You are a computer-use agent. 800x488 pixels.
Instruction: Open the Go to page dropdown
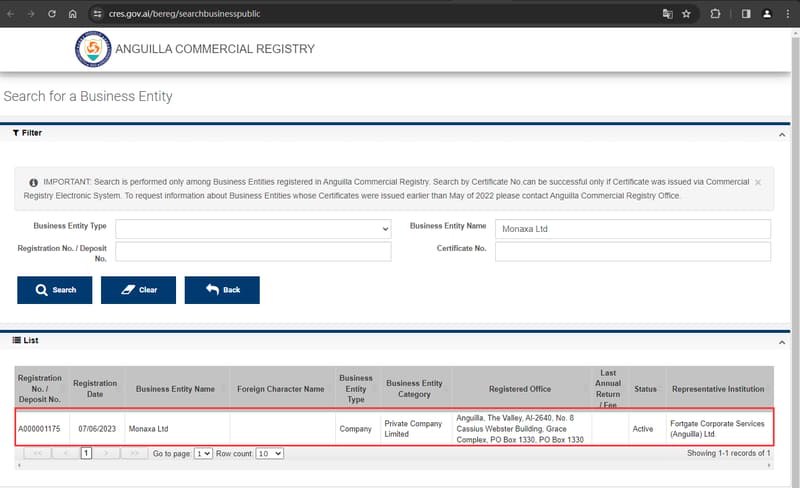tap(203, 453)
